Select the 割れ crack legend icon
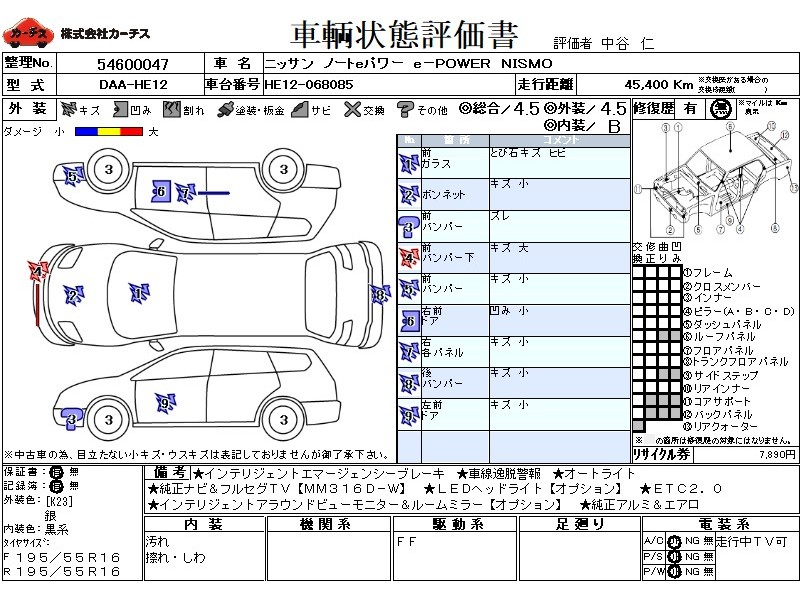The height and width of the screenshot is (600, 800). pyautogui.click(x=172, y=109)
